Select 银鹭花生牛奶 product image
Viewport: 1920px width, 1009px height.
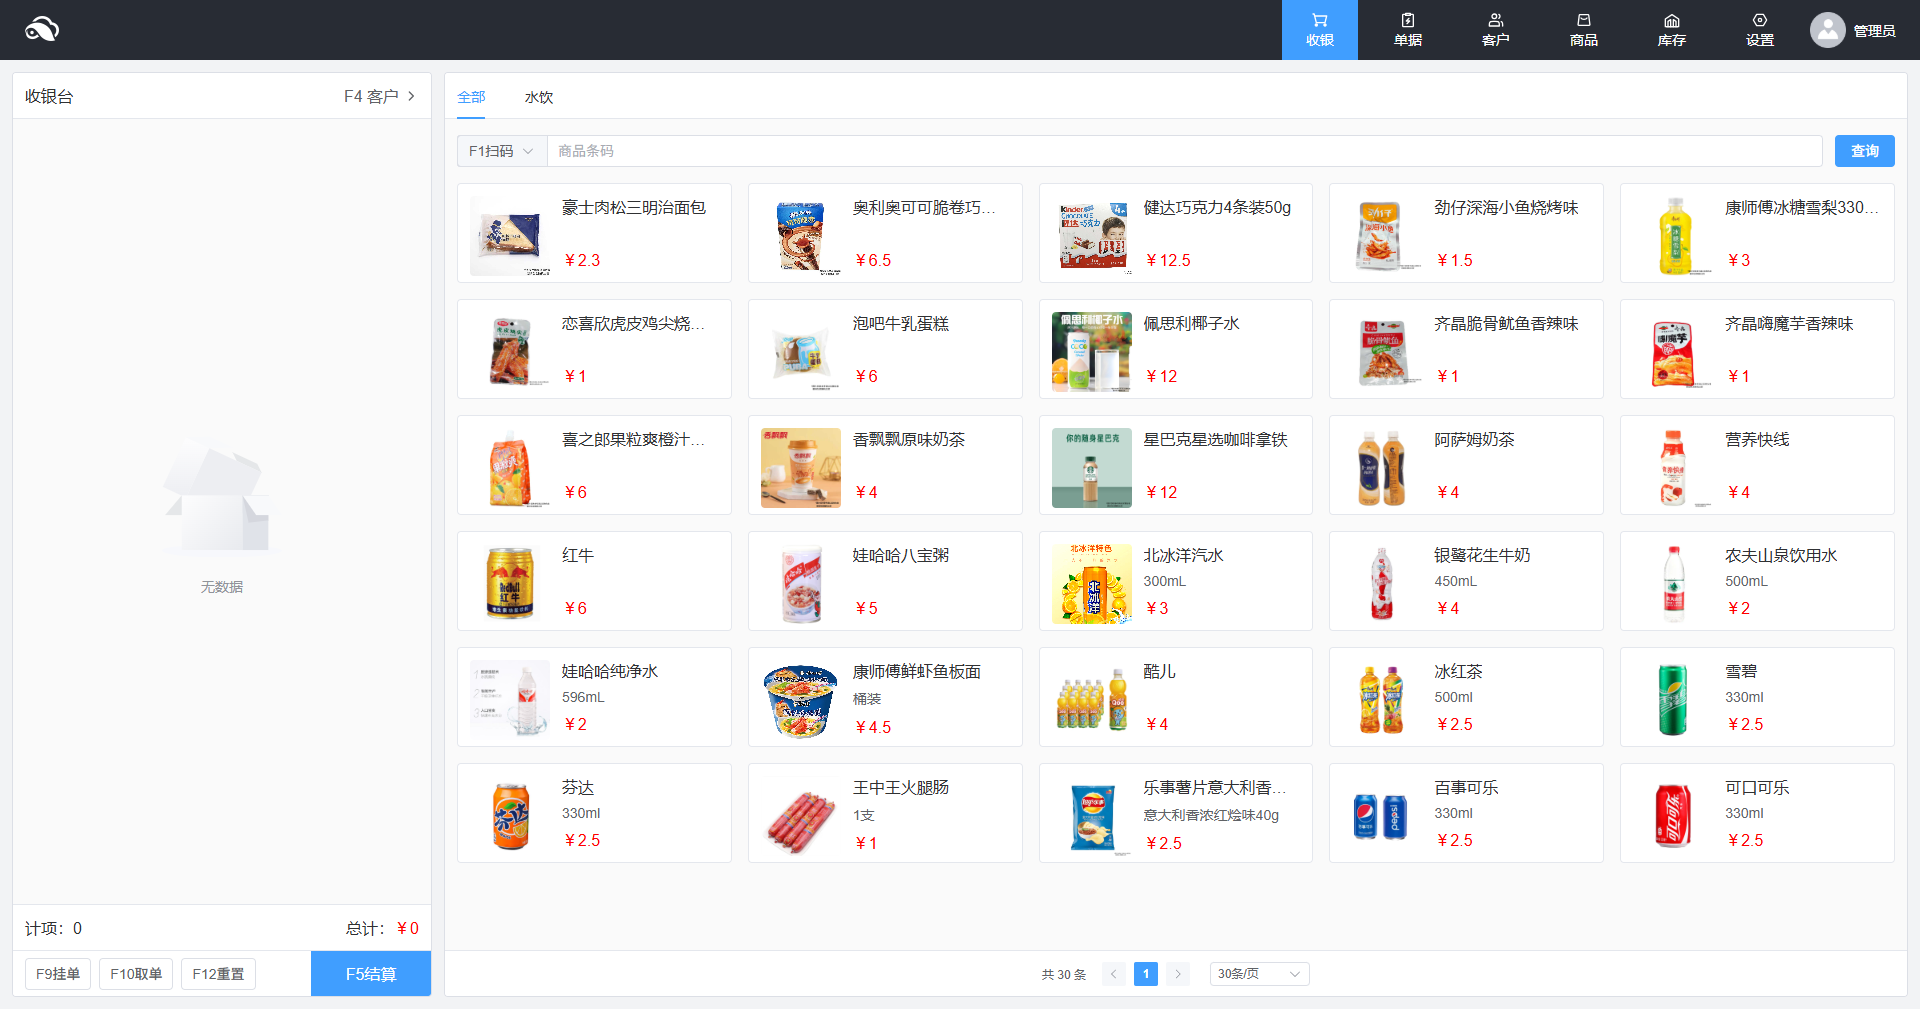tap(1382, 584)
